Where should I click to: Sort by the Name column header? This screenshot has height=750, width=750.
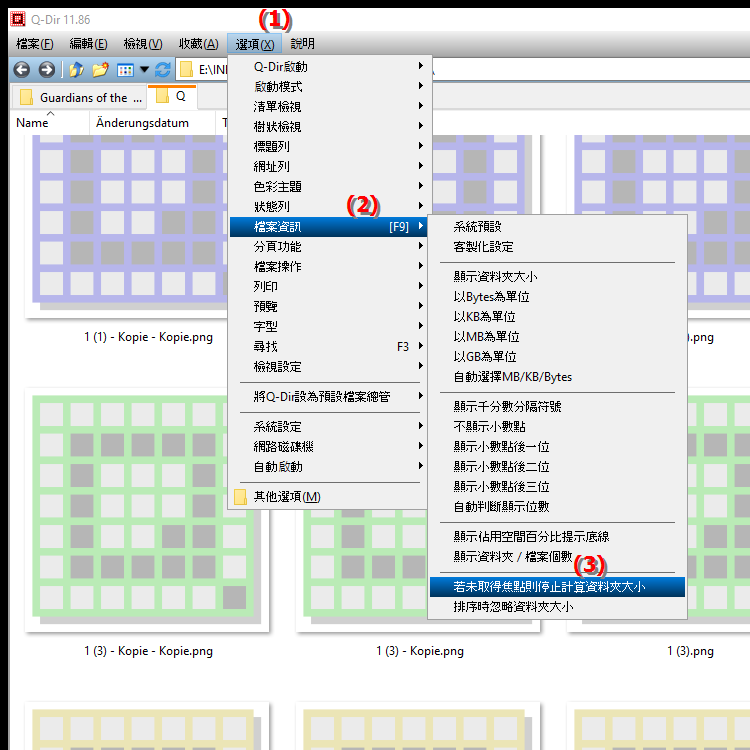click(50, 123)
